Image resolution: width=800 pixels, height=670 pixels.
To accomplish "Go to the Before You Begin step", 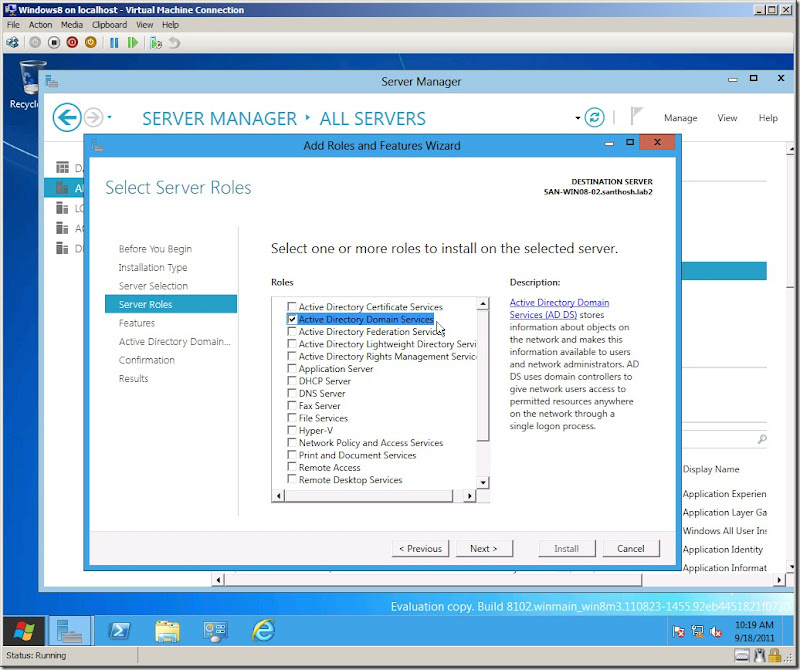I will click(x=155, y=249).
